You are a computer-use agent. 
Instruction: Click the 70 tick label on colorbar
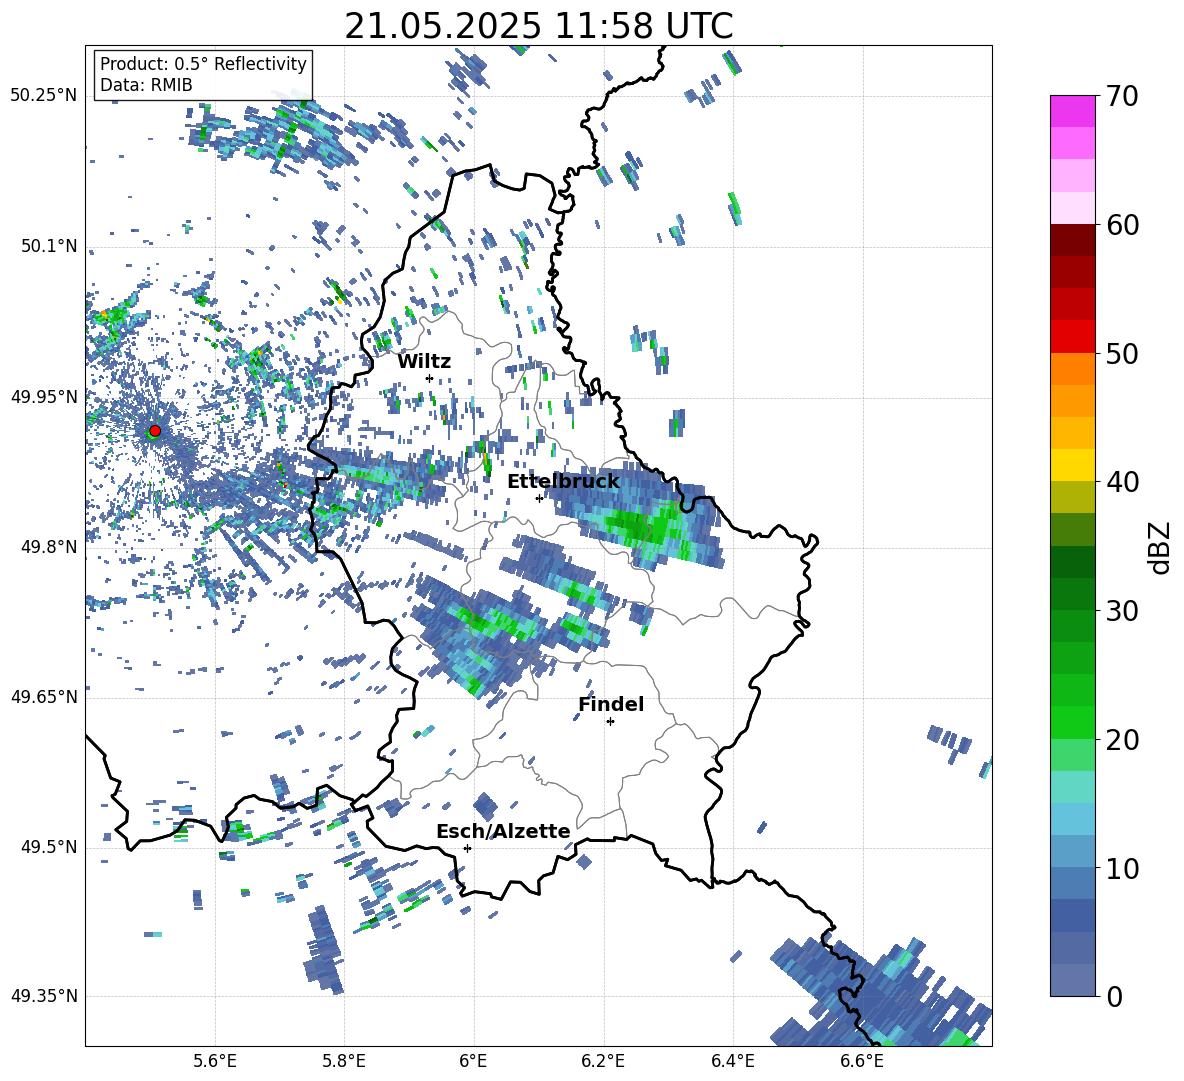coord(1122,96)
